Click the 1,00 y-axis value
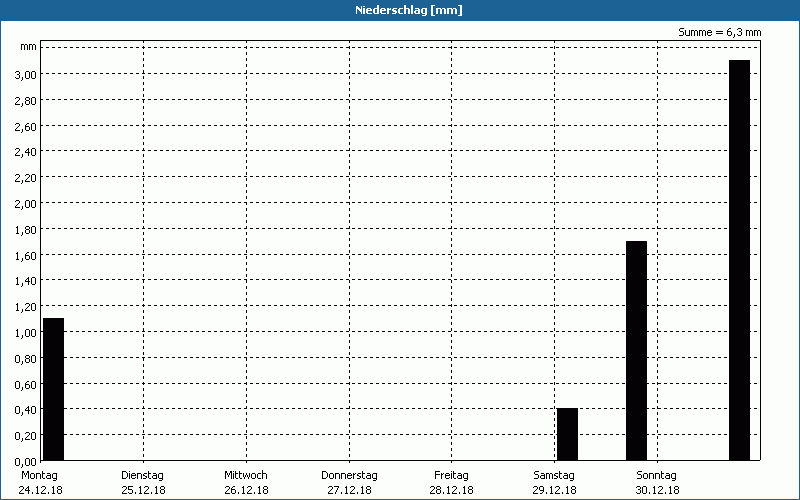 point(26,333)
